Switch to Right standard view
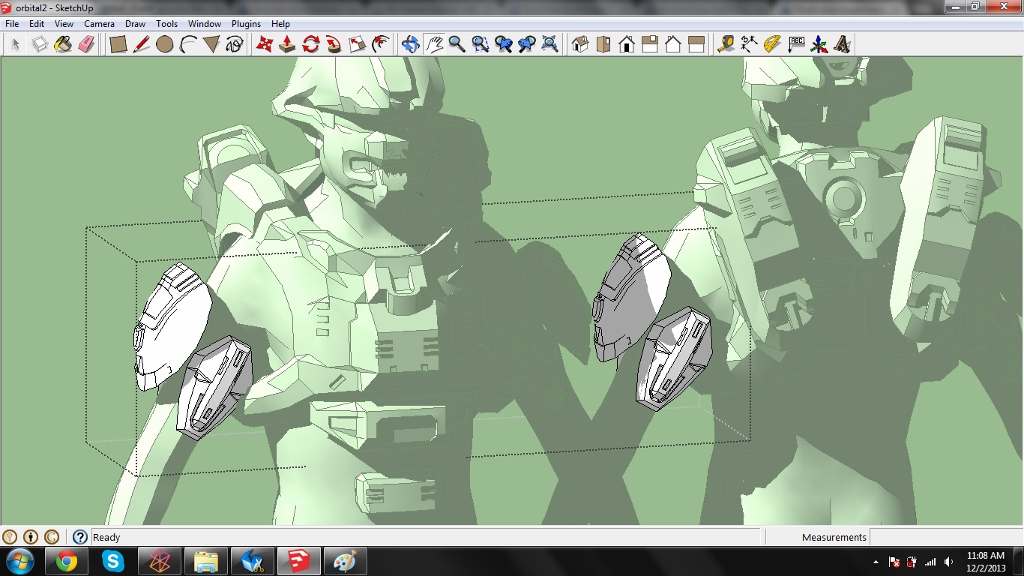 [650, 44]
